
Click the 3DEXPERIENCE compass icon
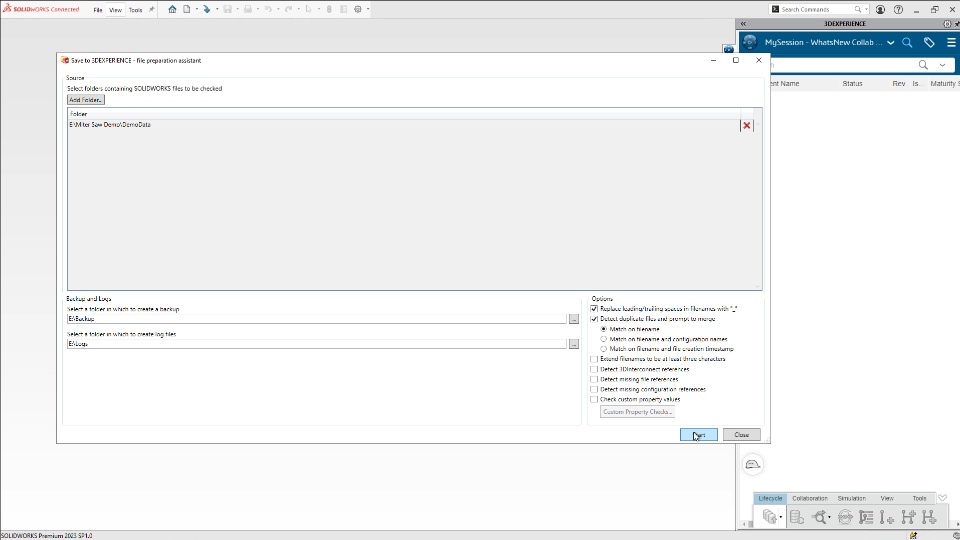point(750,42)
